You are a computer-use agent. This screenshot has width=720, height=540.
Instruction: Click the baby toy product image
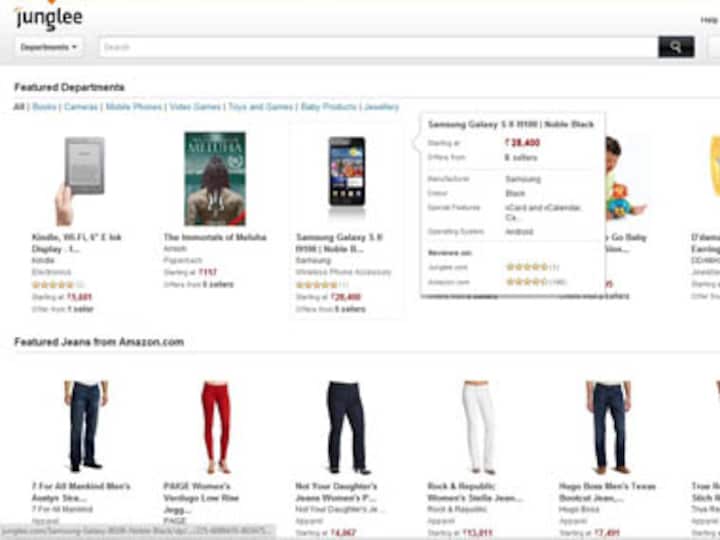625,180
